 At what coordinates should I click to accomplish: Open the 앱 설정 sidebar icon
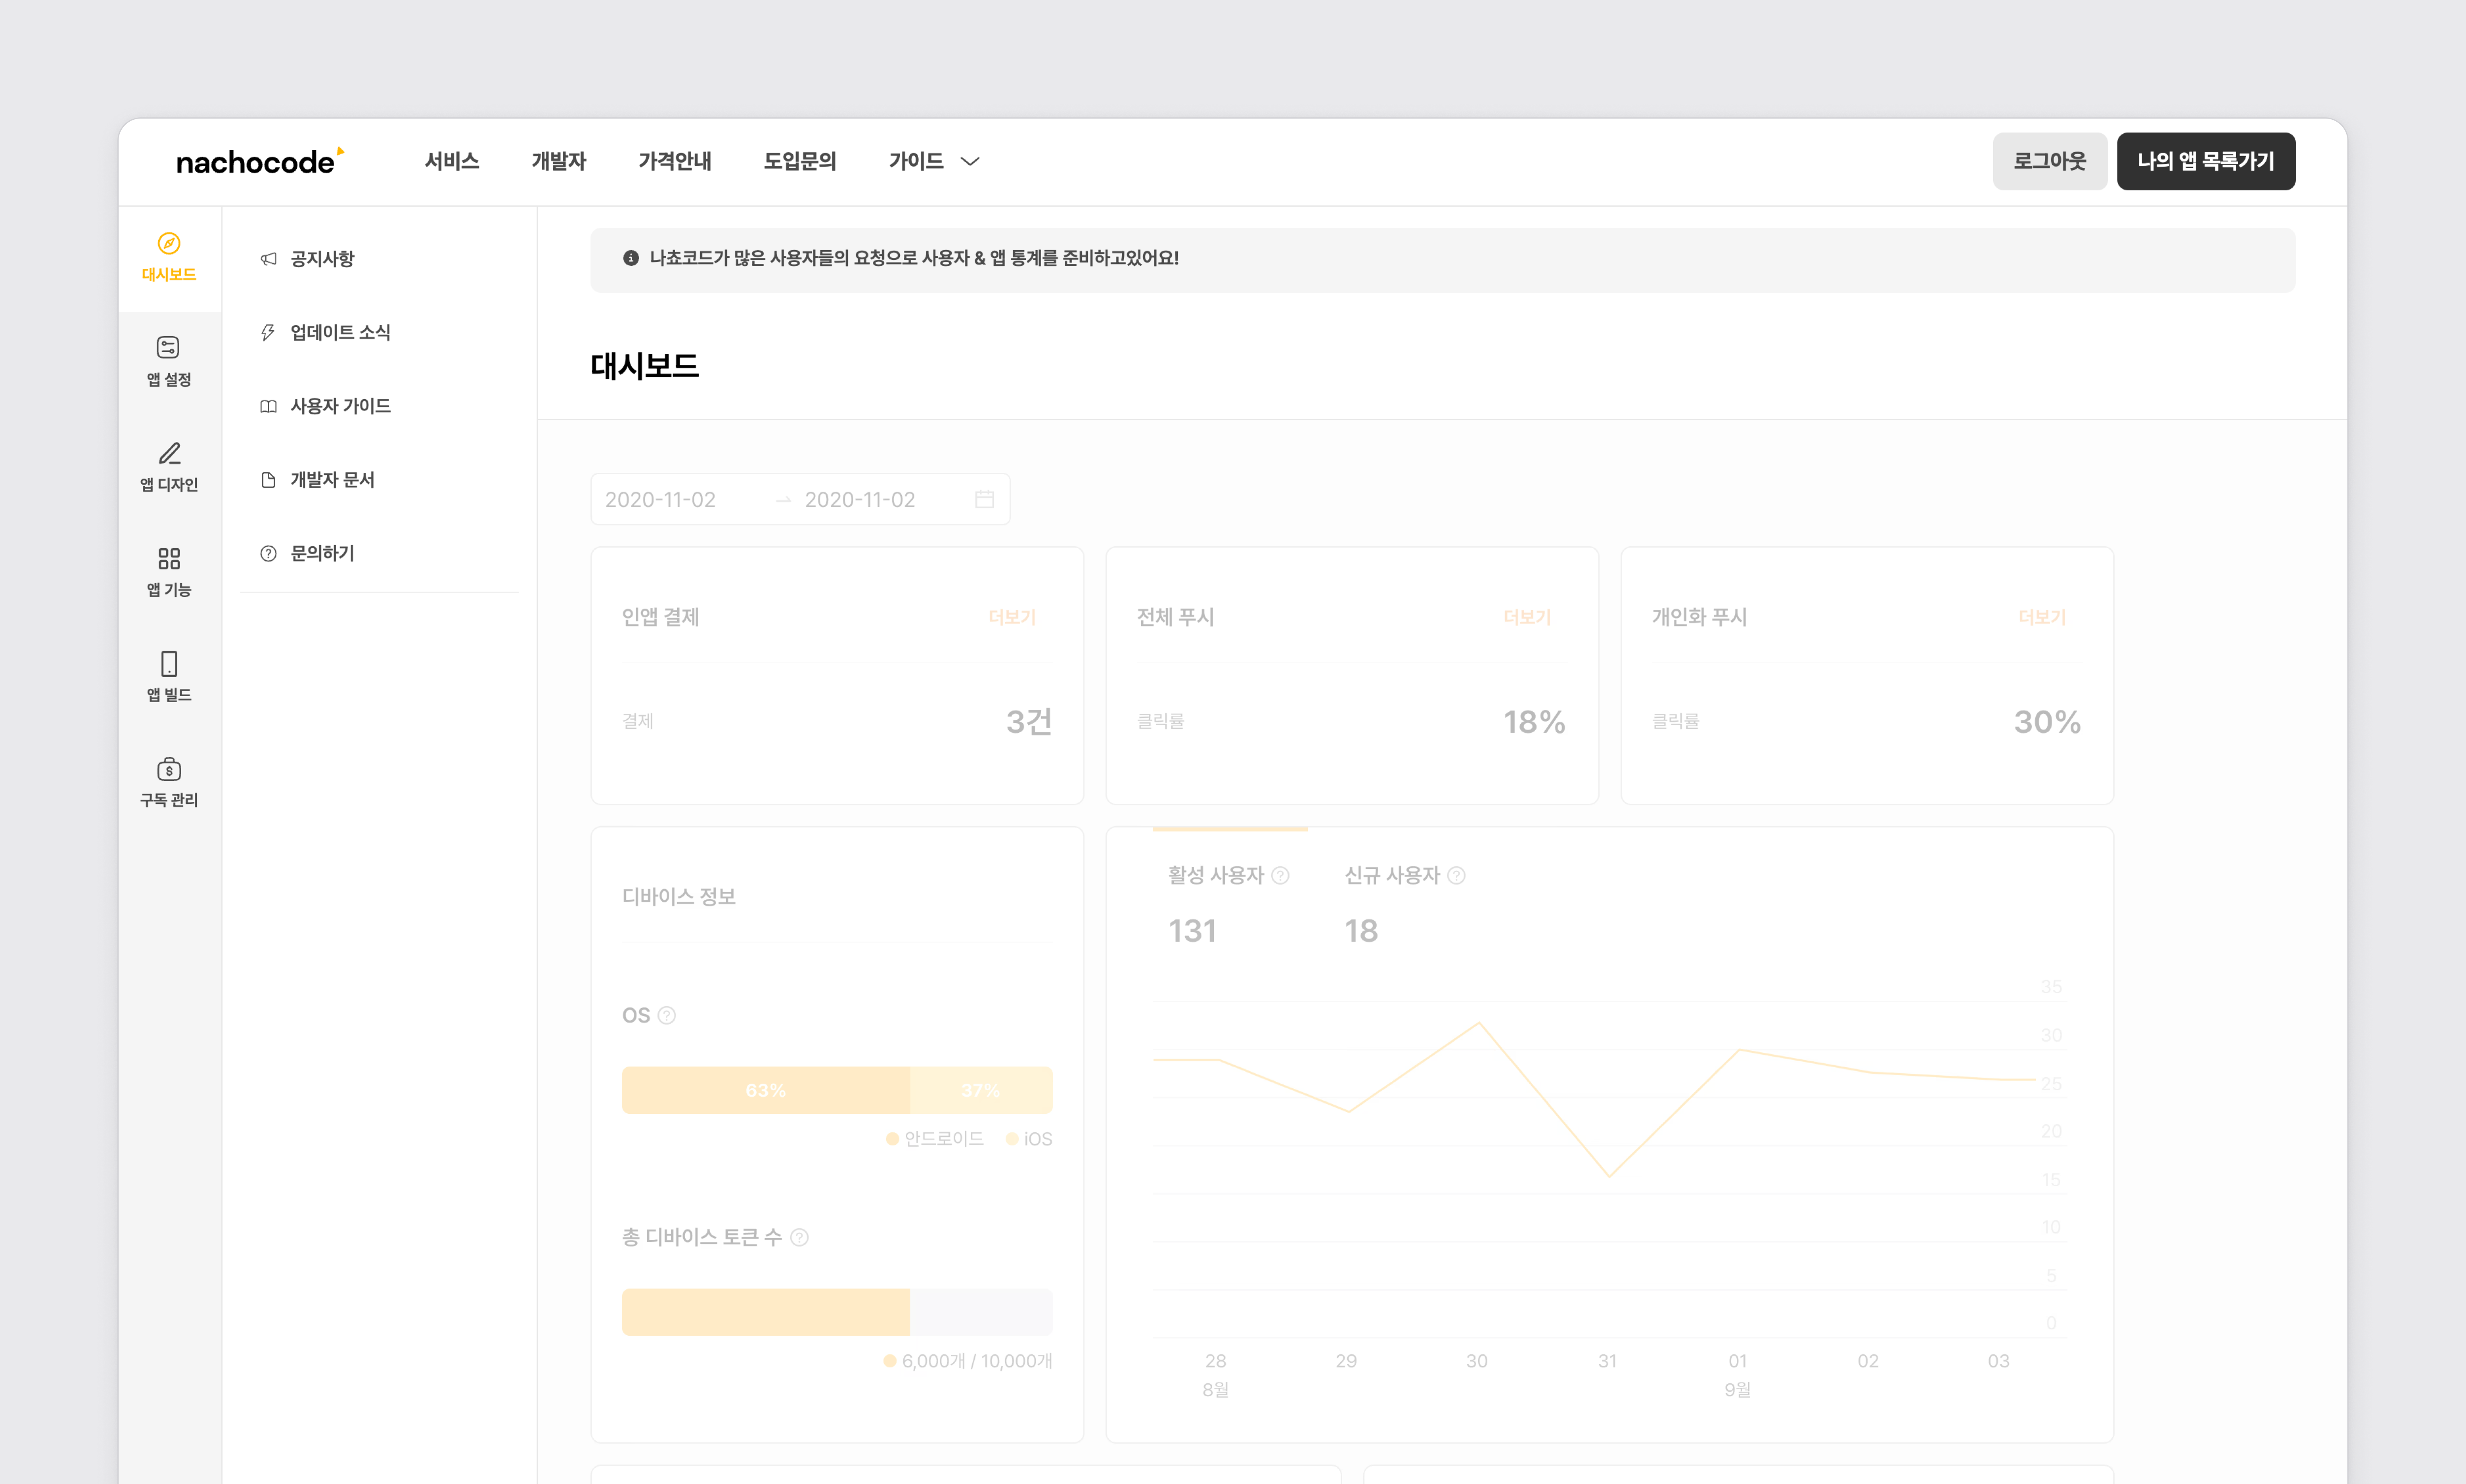click(169, 348)
